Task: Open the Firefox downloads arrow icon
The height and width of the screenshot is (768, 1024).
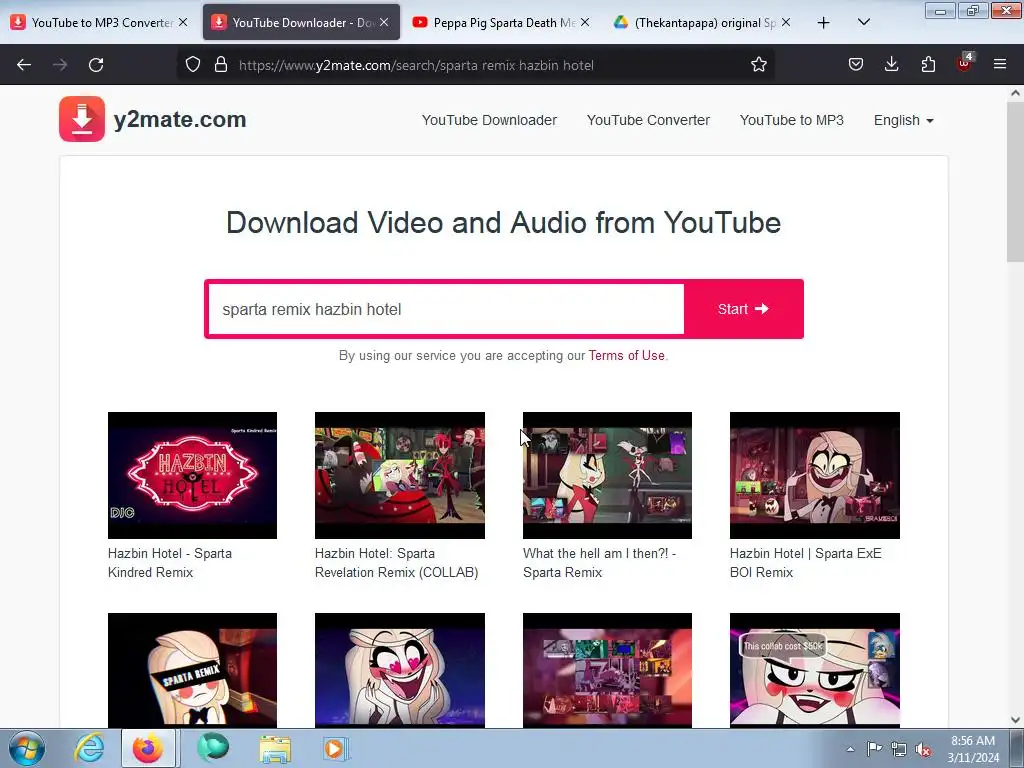Action: tap(891, 65)
